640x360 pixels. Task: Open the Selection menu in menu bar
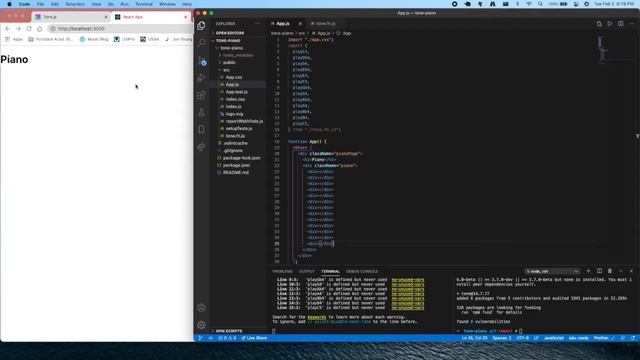tap(75, 4)
